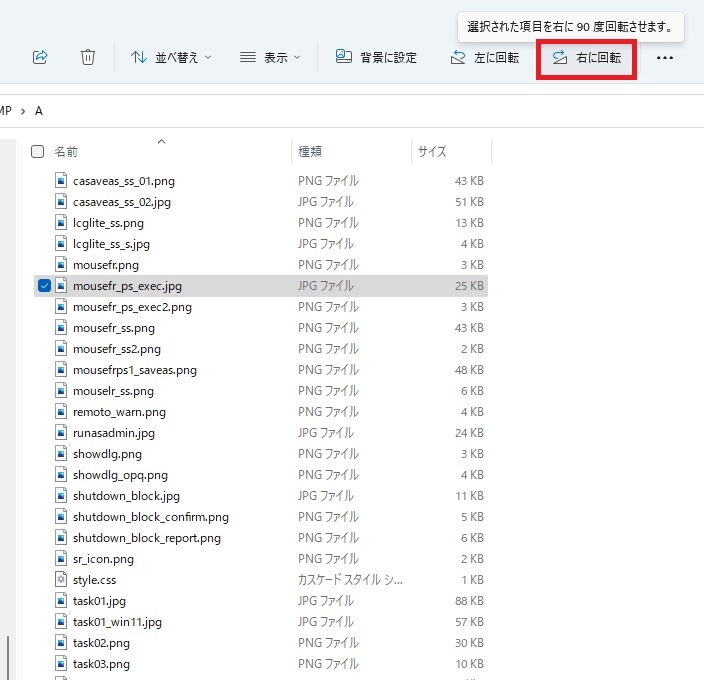Open the three-dot more options menu
The width and height of the screenshot is (704, 680).
point(664,57)
